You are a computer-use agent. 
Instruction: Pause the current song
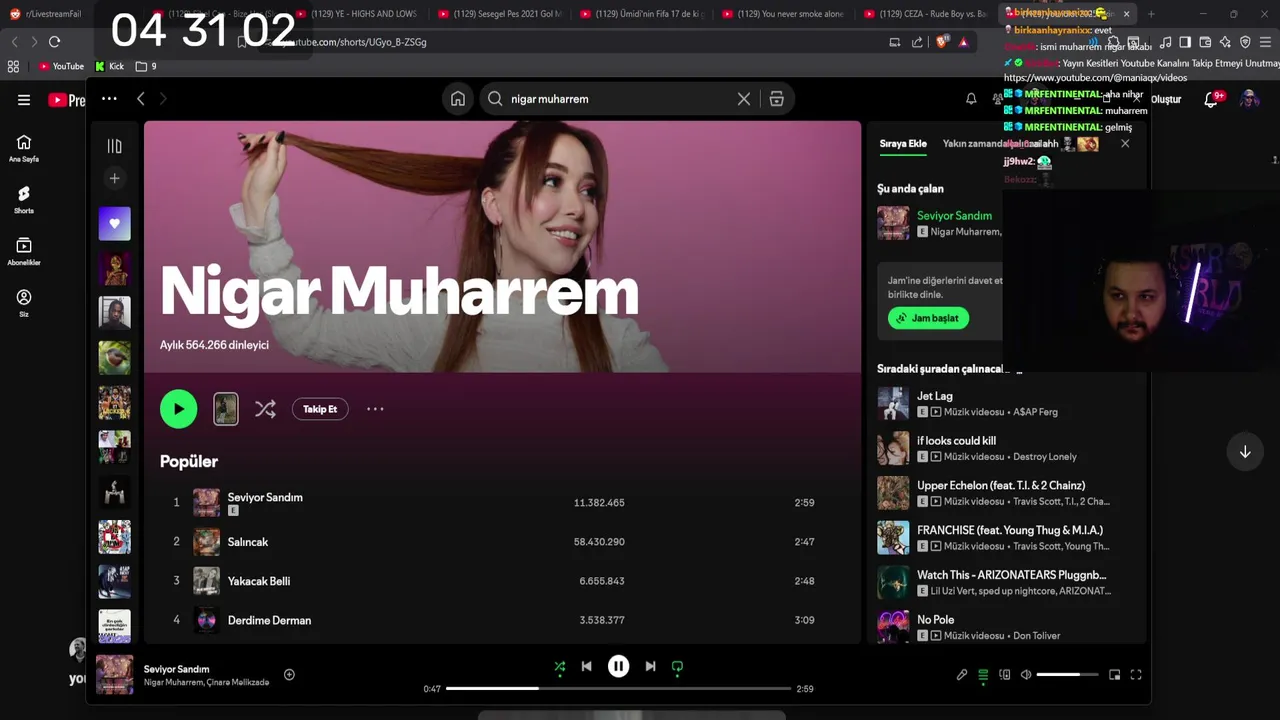coord(619,666)
